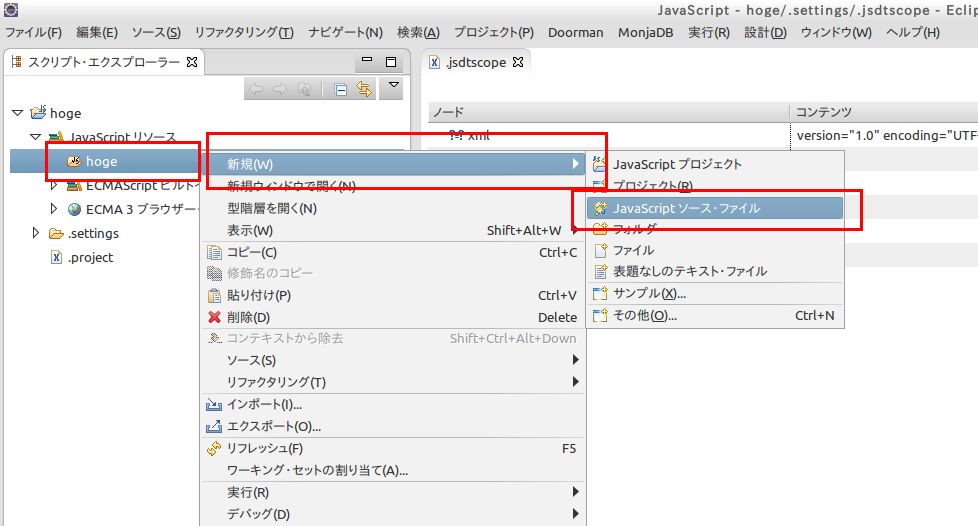
Task: Open the ソース(S) menu in menu bar
Action: pyautogui.click(x=156, y=32)
